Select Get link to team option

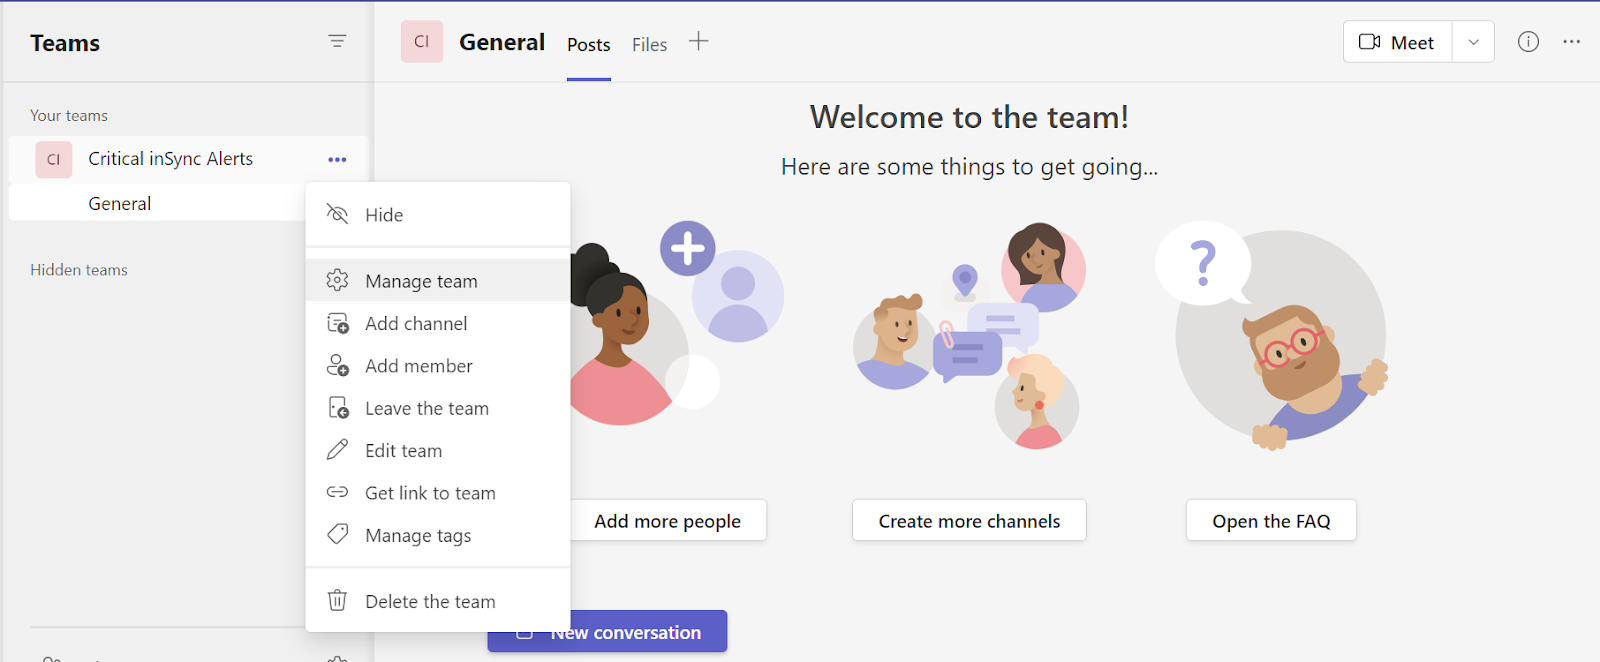pos(438,493)
